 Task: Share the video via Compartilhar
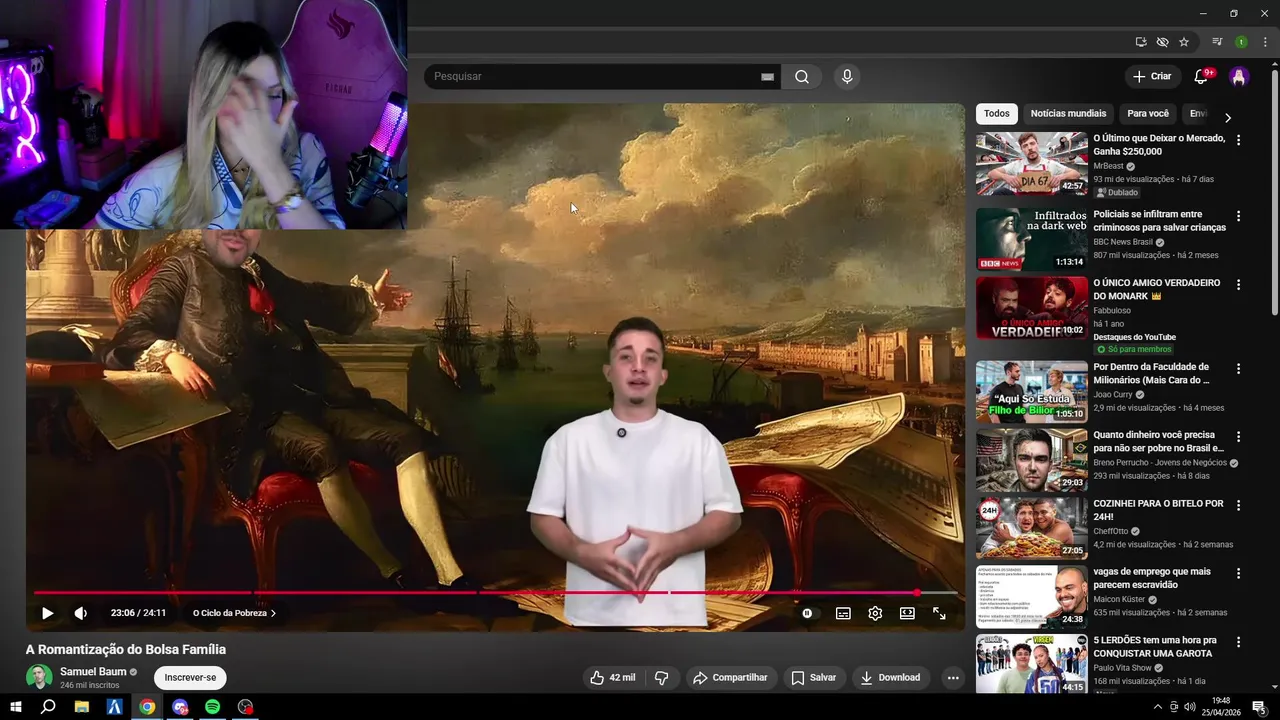730,677
